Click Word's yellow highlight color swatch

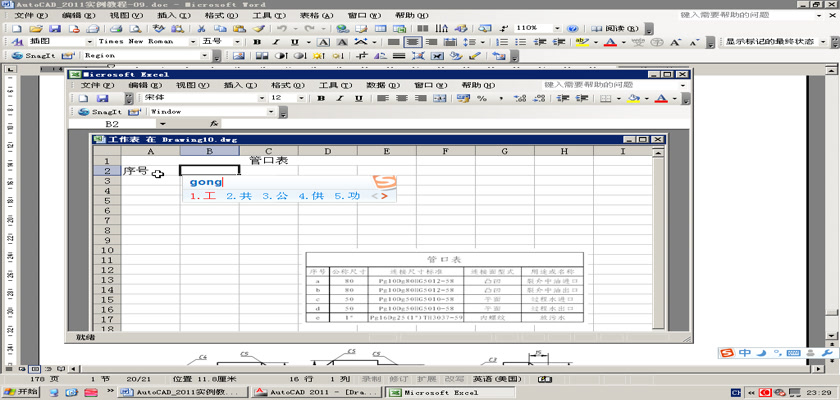pyautogui.click(x=582, y=42)
